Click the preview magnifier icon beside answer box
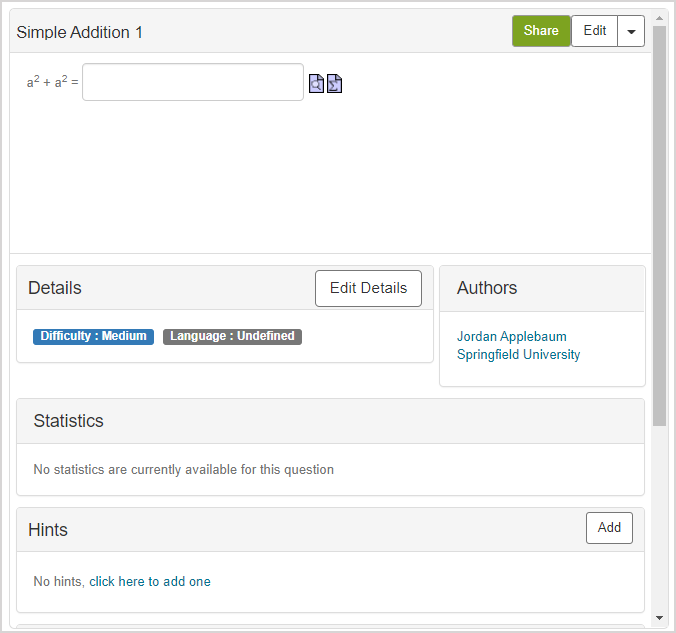The width and height of the screenshot is (676, 633). [x=316, y=84]
